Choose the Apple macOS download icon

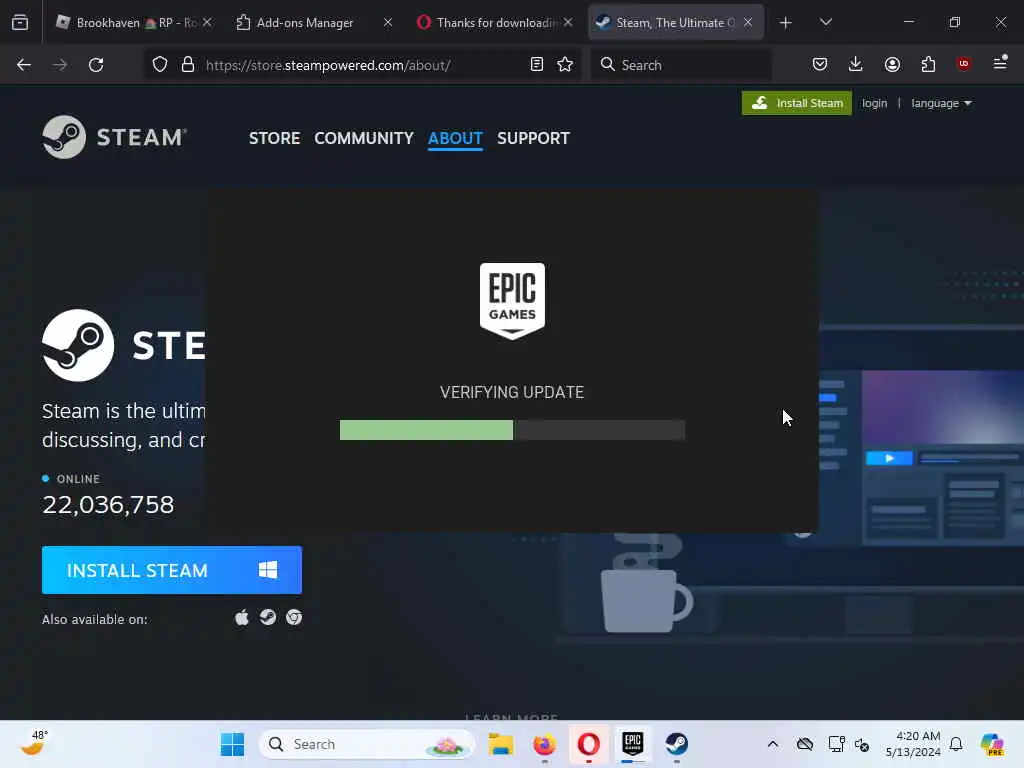242,618
